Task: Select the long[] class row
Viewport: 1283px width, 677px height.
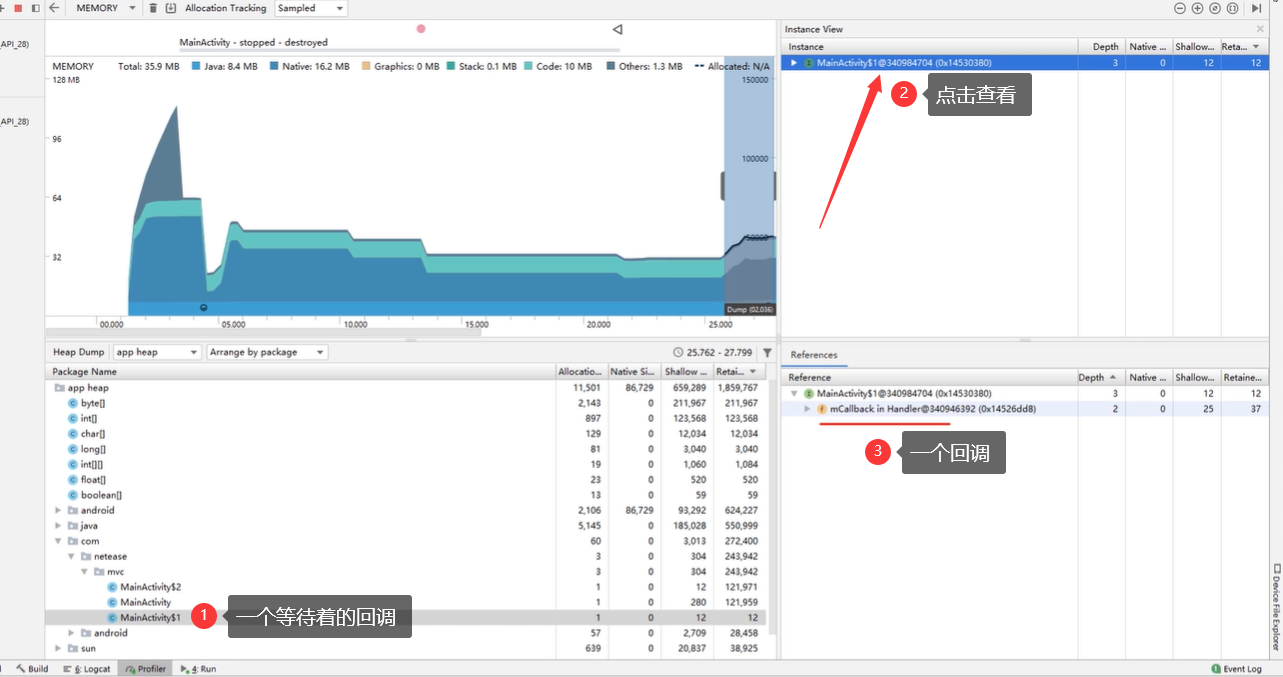Action: coord(406,449)
